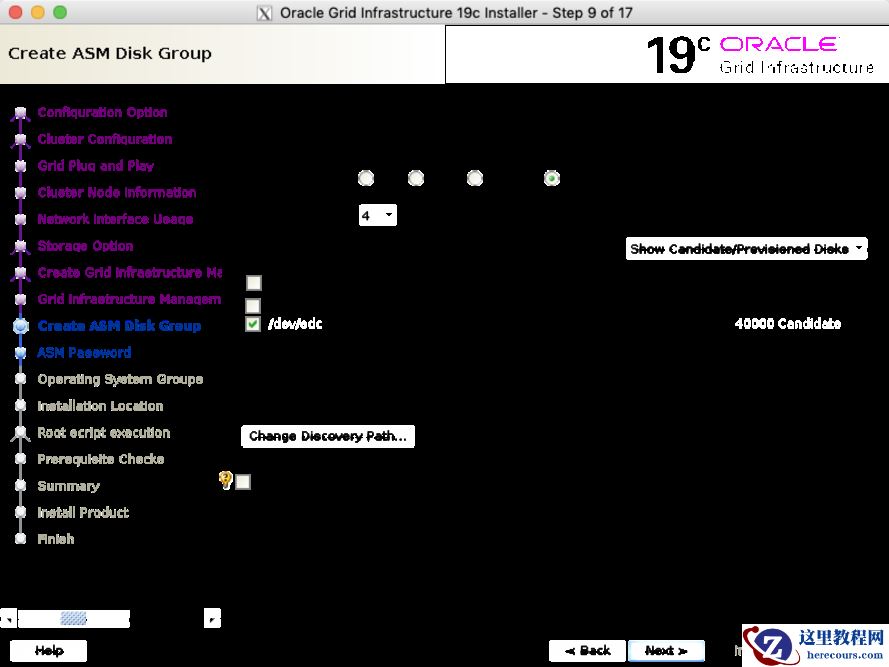Go to Network Interface Usage step

pyautogui.click(x=115, y=219)
